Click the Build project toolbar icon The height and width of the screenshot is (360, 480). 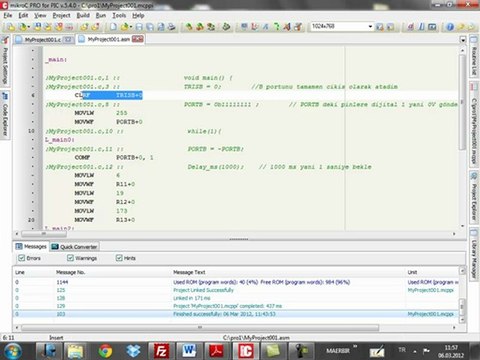click(x=189, y=27)
